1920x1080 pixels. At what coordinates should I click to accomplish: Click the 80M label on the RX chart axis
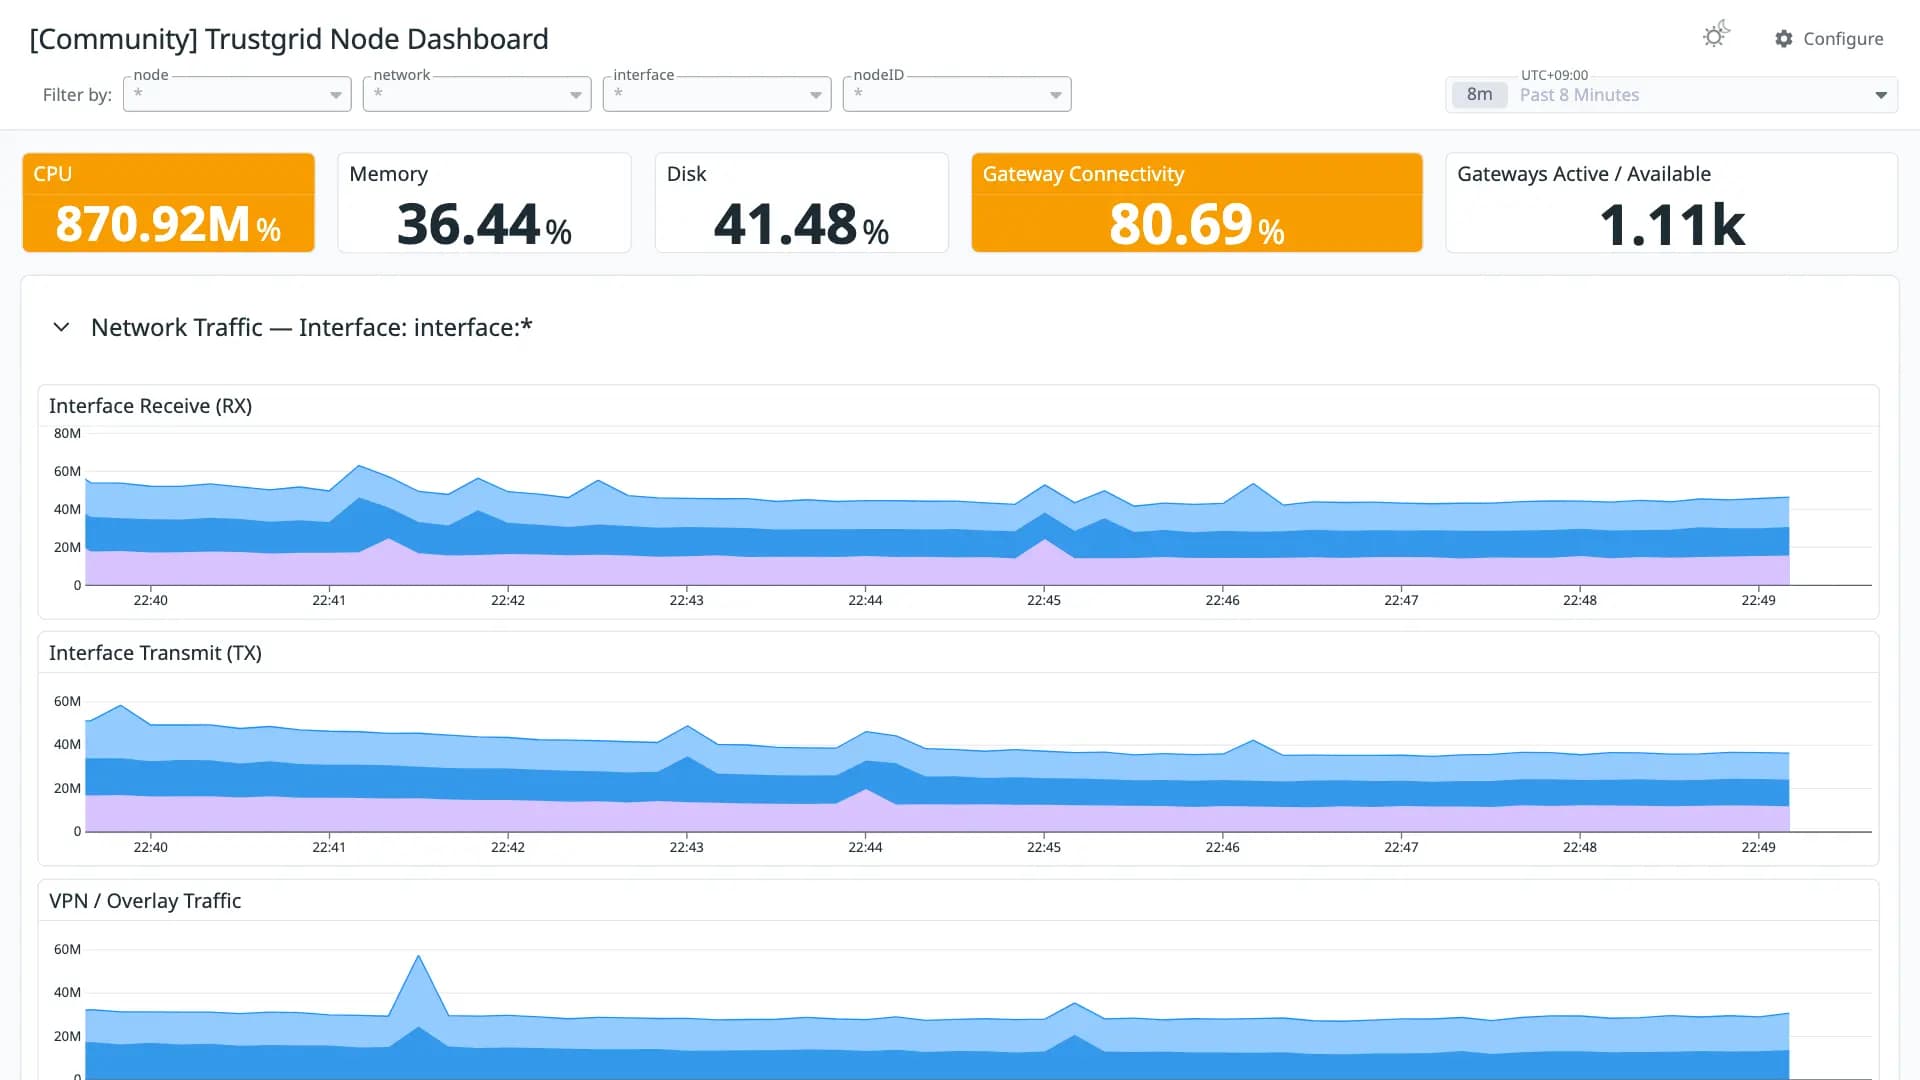[67, 433]
